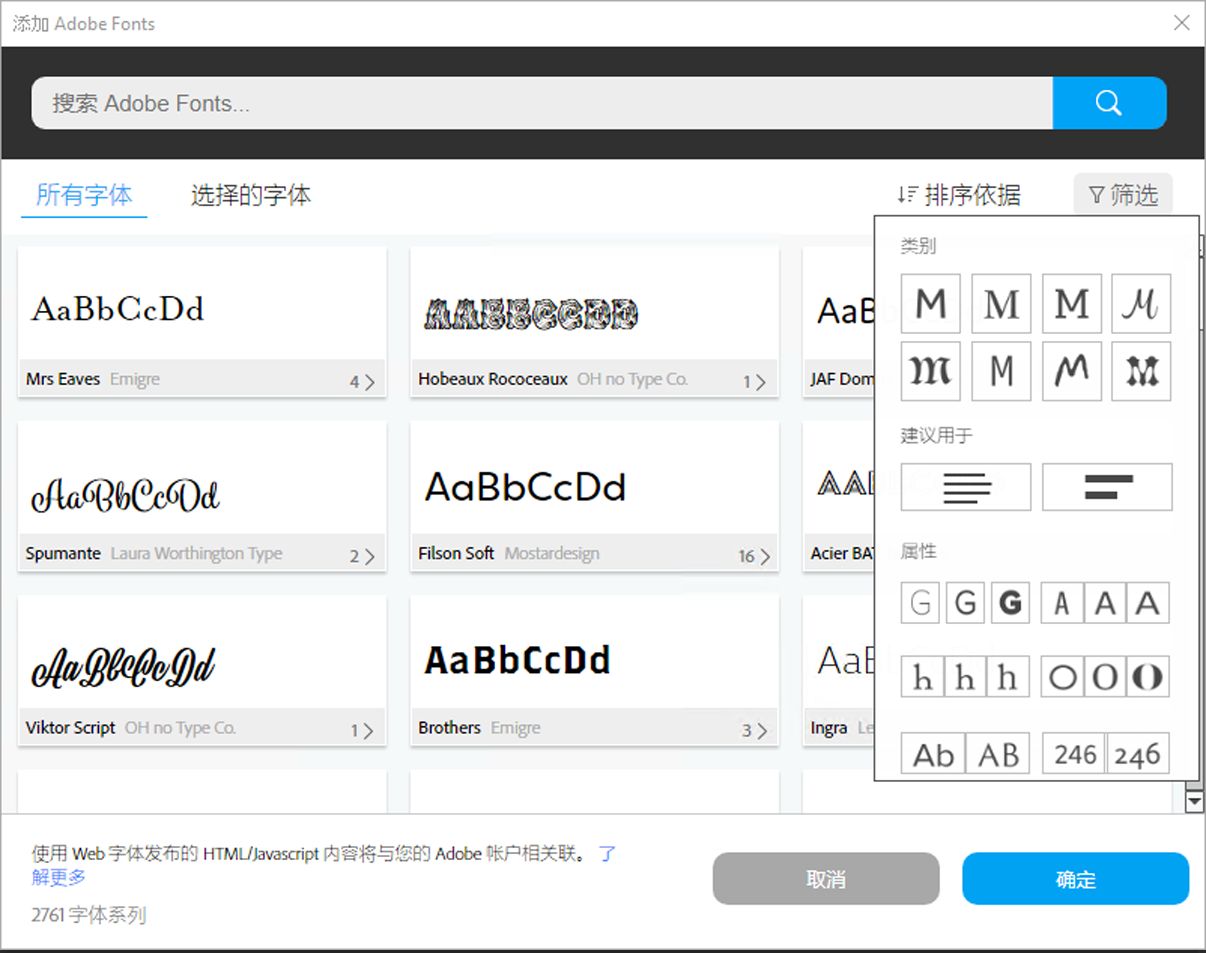Filter by the bold weight icon
This screenshot has height=953, width=1206.
pos(1010,602)
